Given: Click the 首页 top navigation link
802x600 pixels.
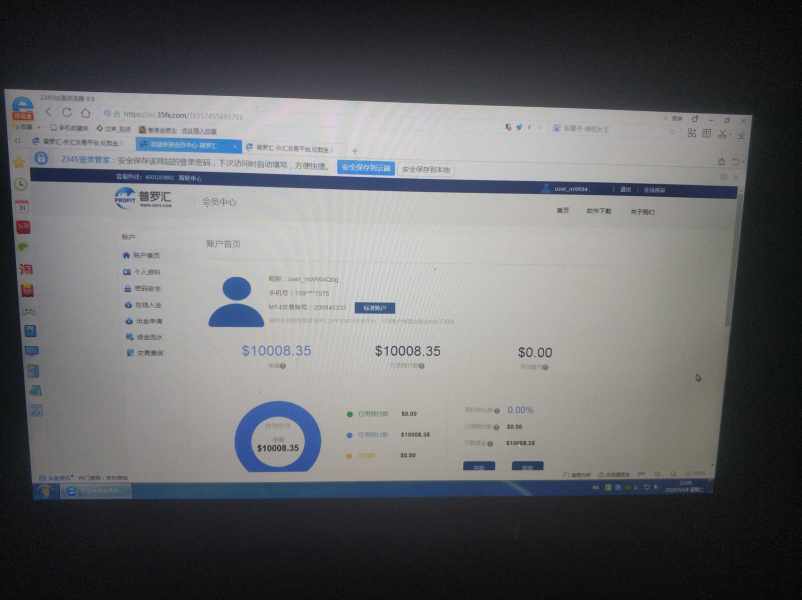Looking at the screenshot, I should coord(563,210).
